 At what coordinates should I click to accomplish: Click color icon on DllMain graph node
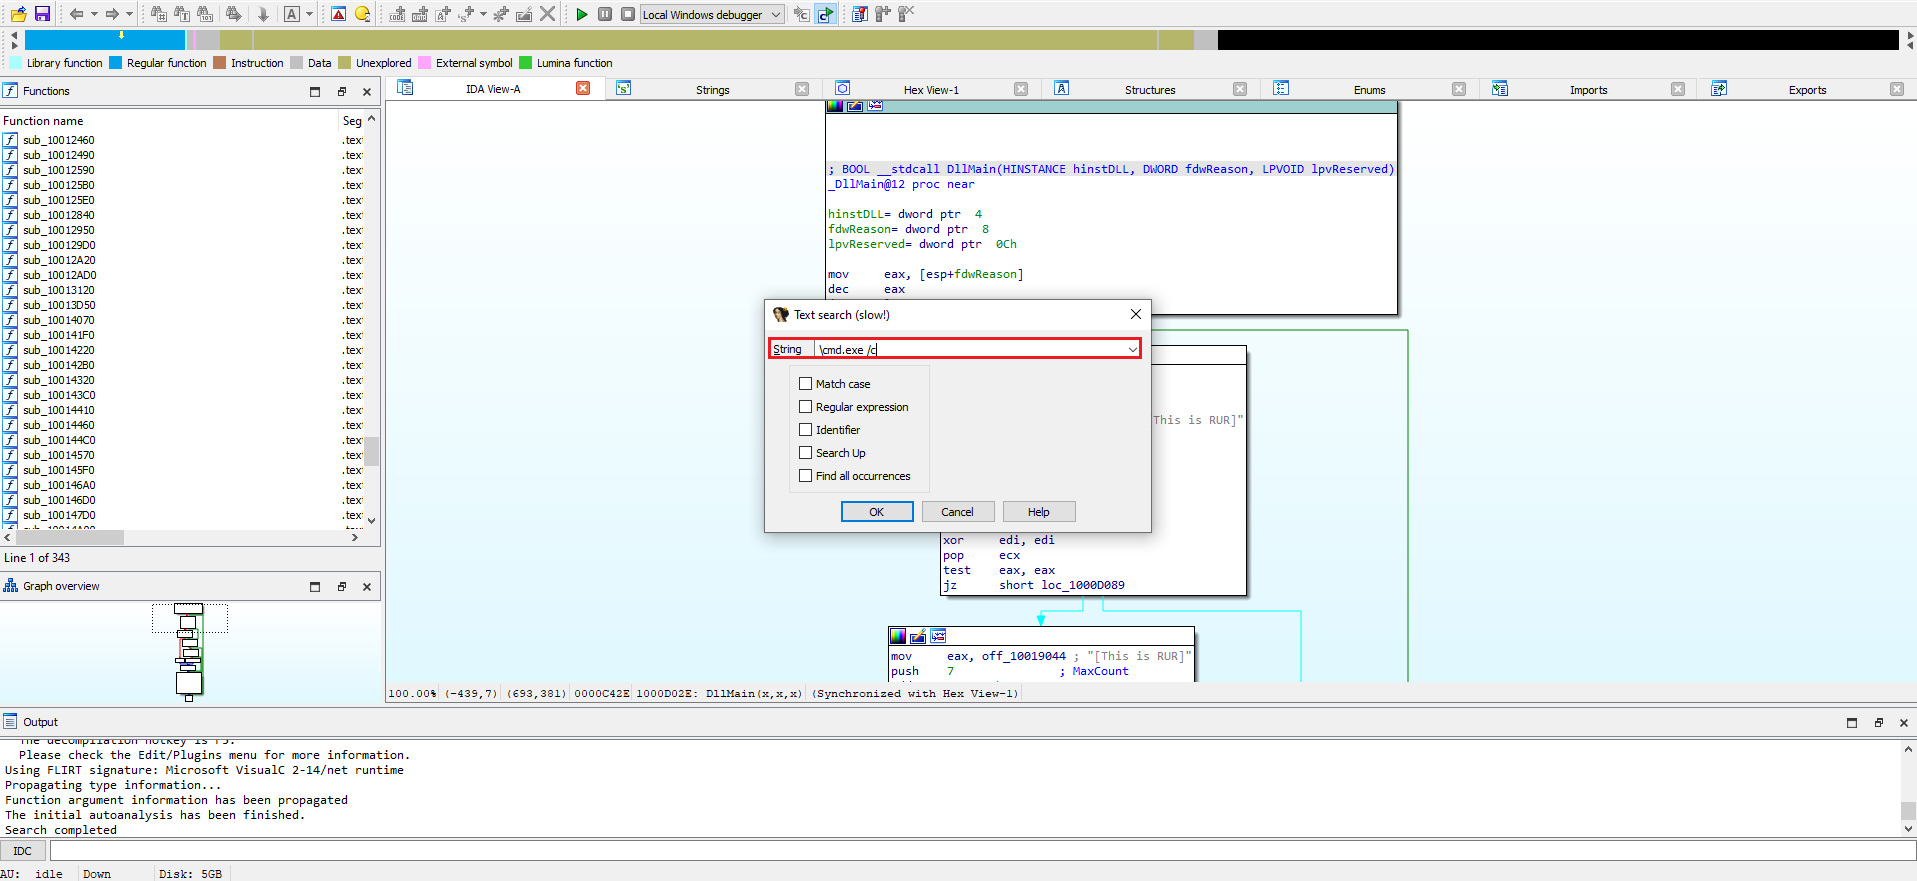point(835,106)
